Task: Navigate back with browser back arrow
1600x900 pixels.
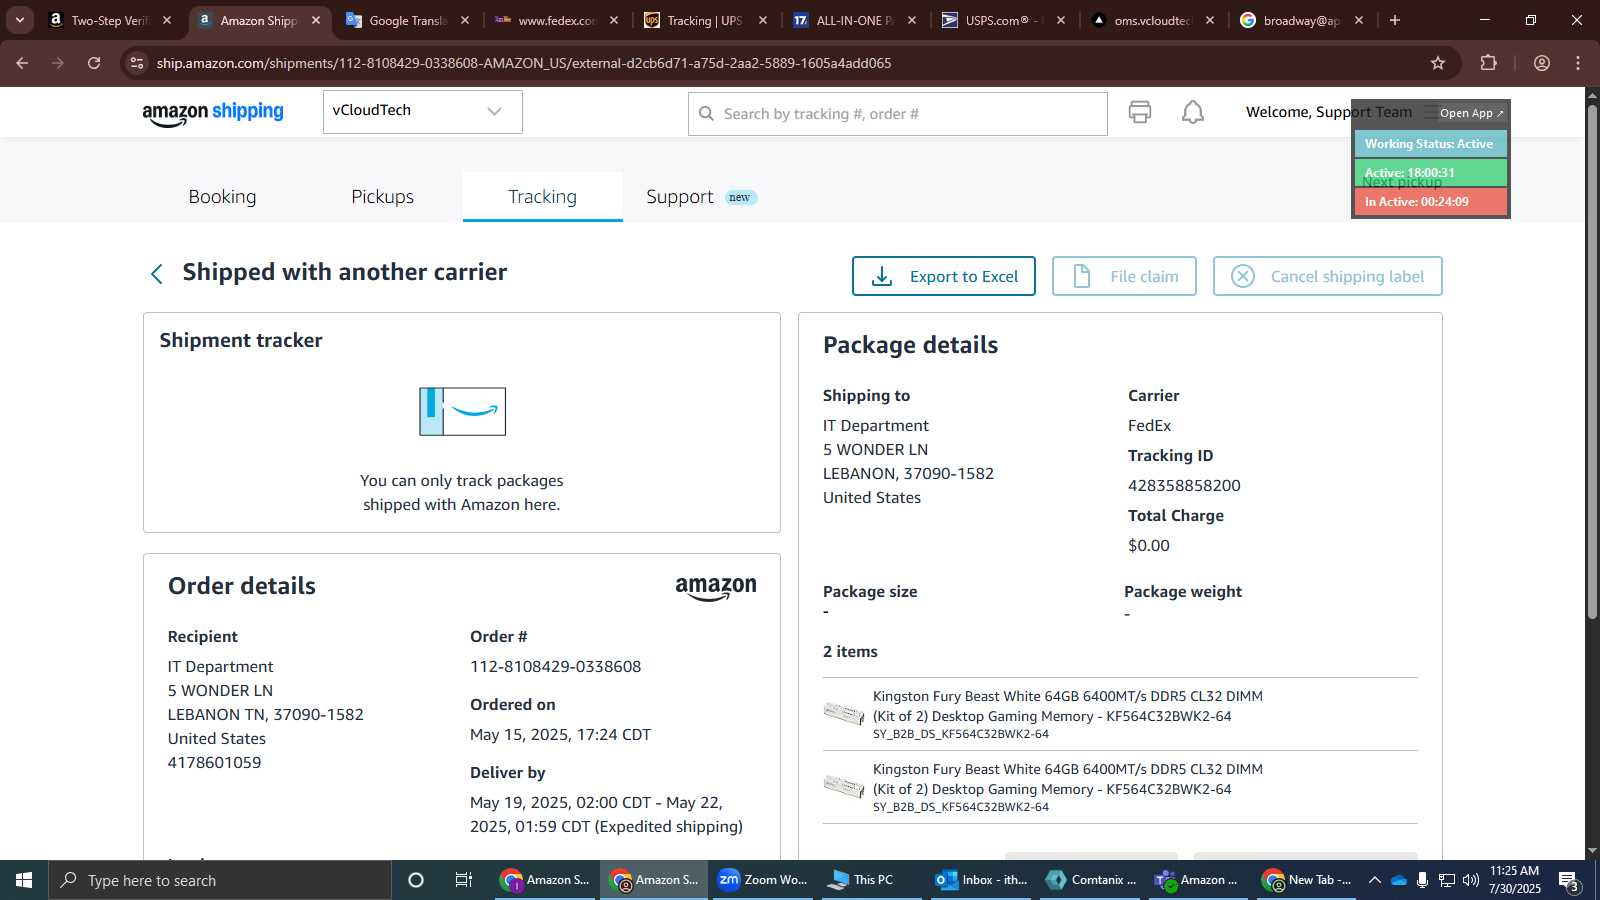Action: click(22, 63)
